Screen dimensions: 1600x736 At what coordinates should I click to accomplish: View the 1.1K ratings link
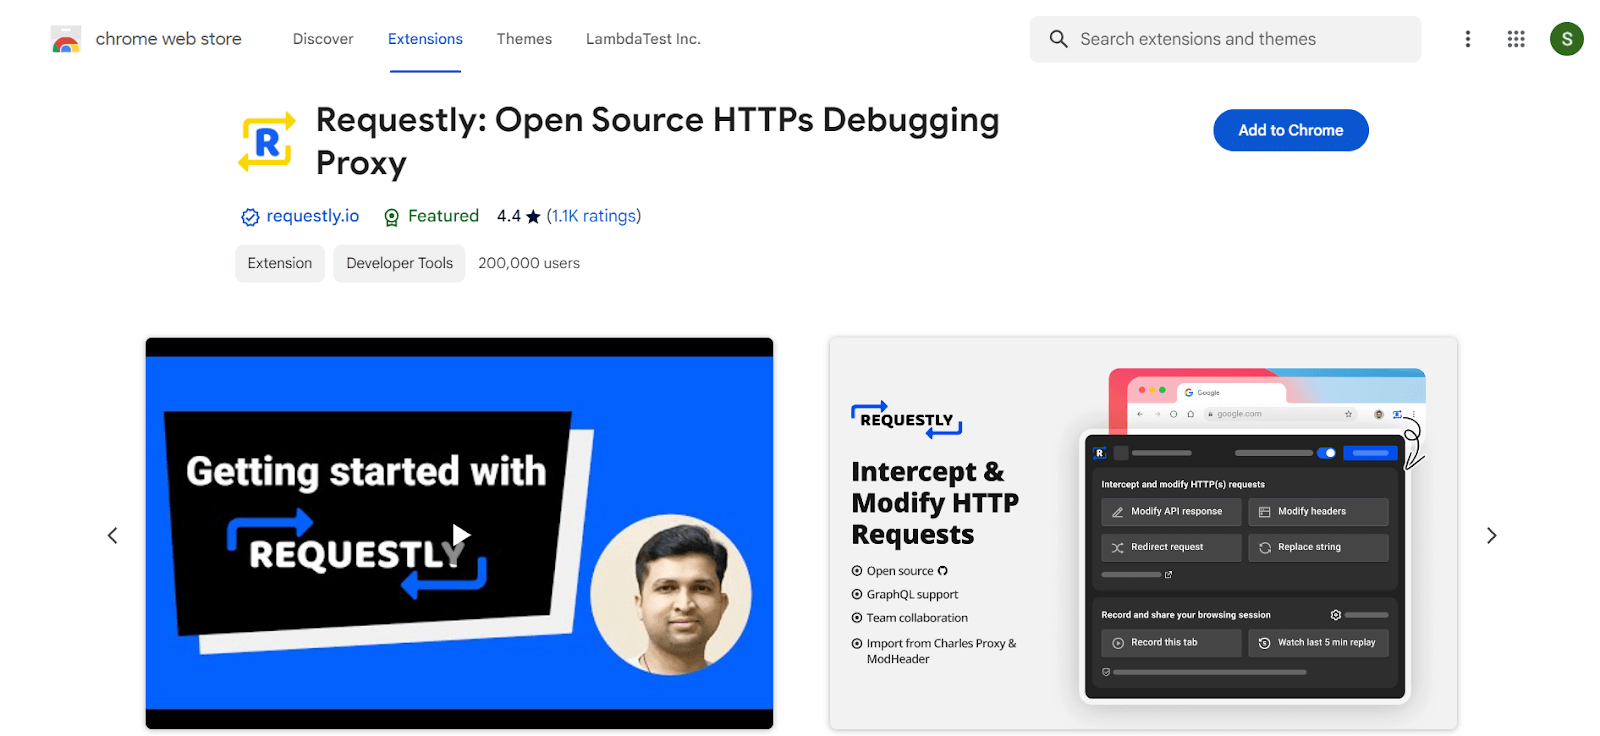click(x=593, y=216)
